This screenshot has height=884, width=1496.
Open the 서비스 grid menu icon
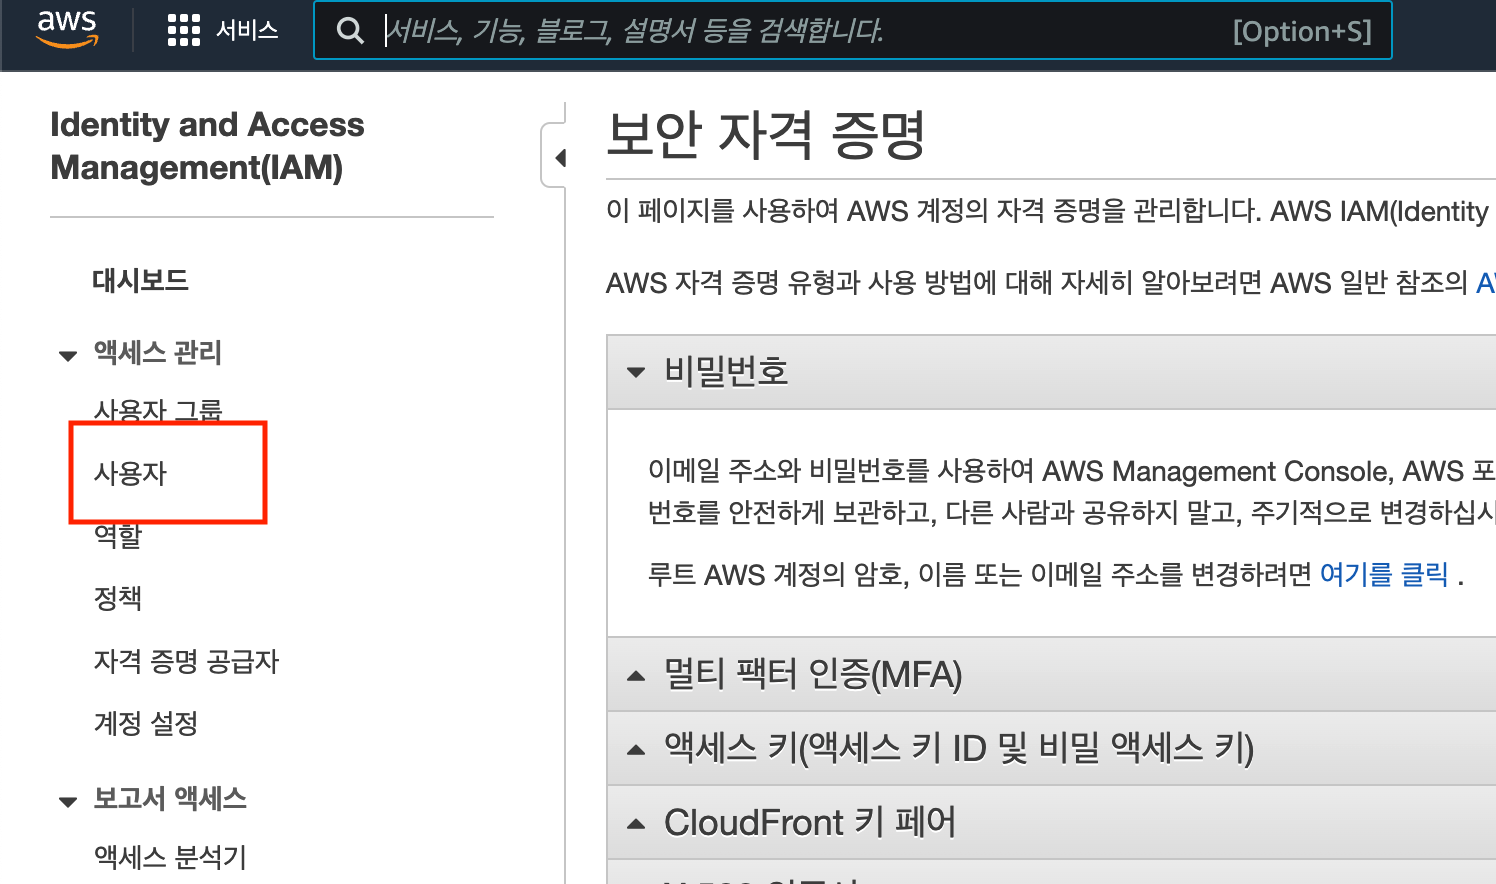184,31
